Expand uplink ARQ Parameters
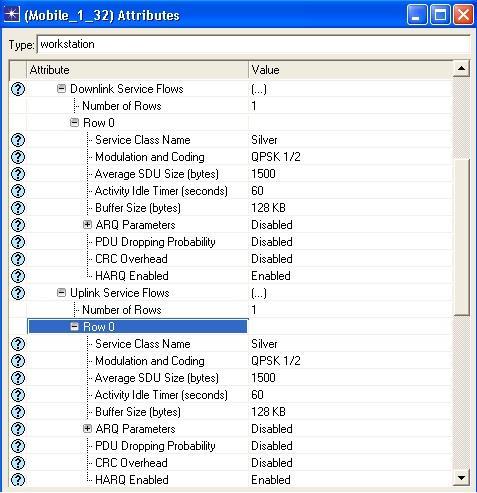The height and width of the screenshot is (493, 477). [87, 429]
